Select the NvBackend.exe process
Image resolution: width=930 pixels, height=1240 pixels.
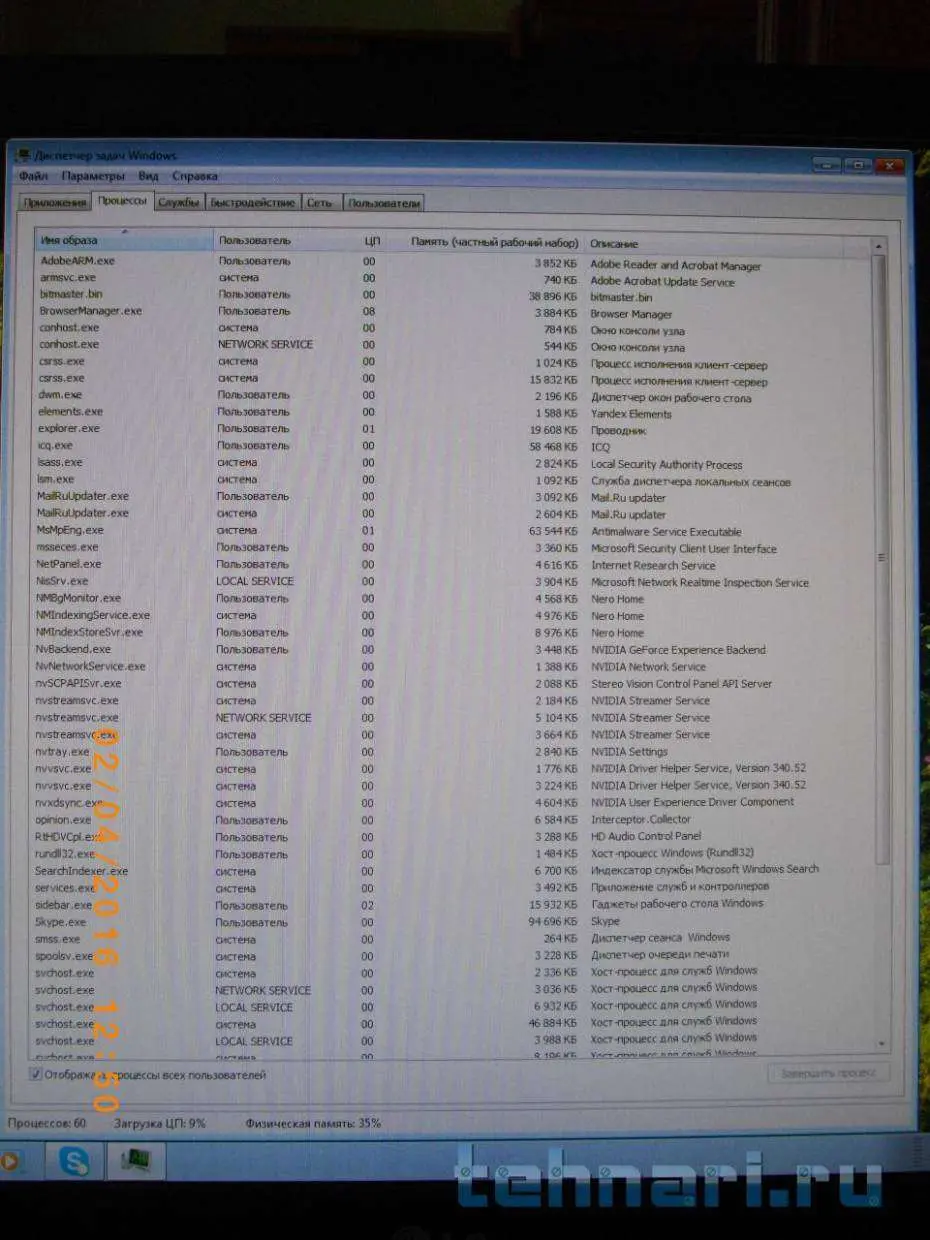tap(453, 649)
